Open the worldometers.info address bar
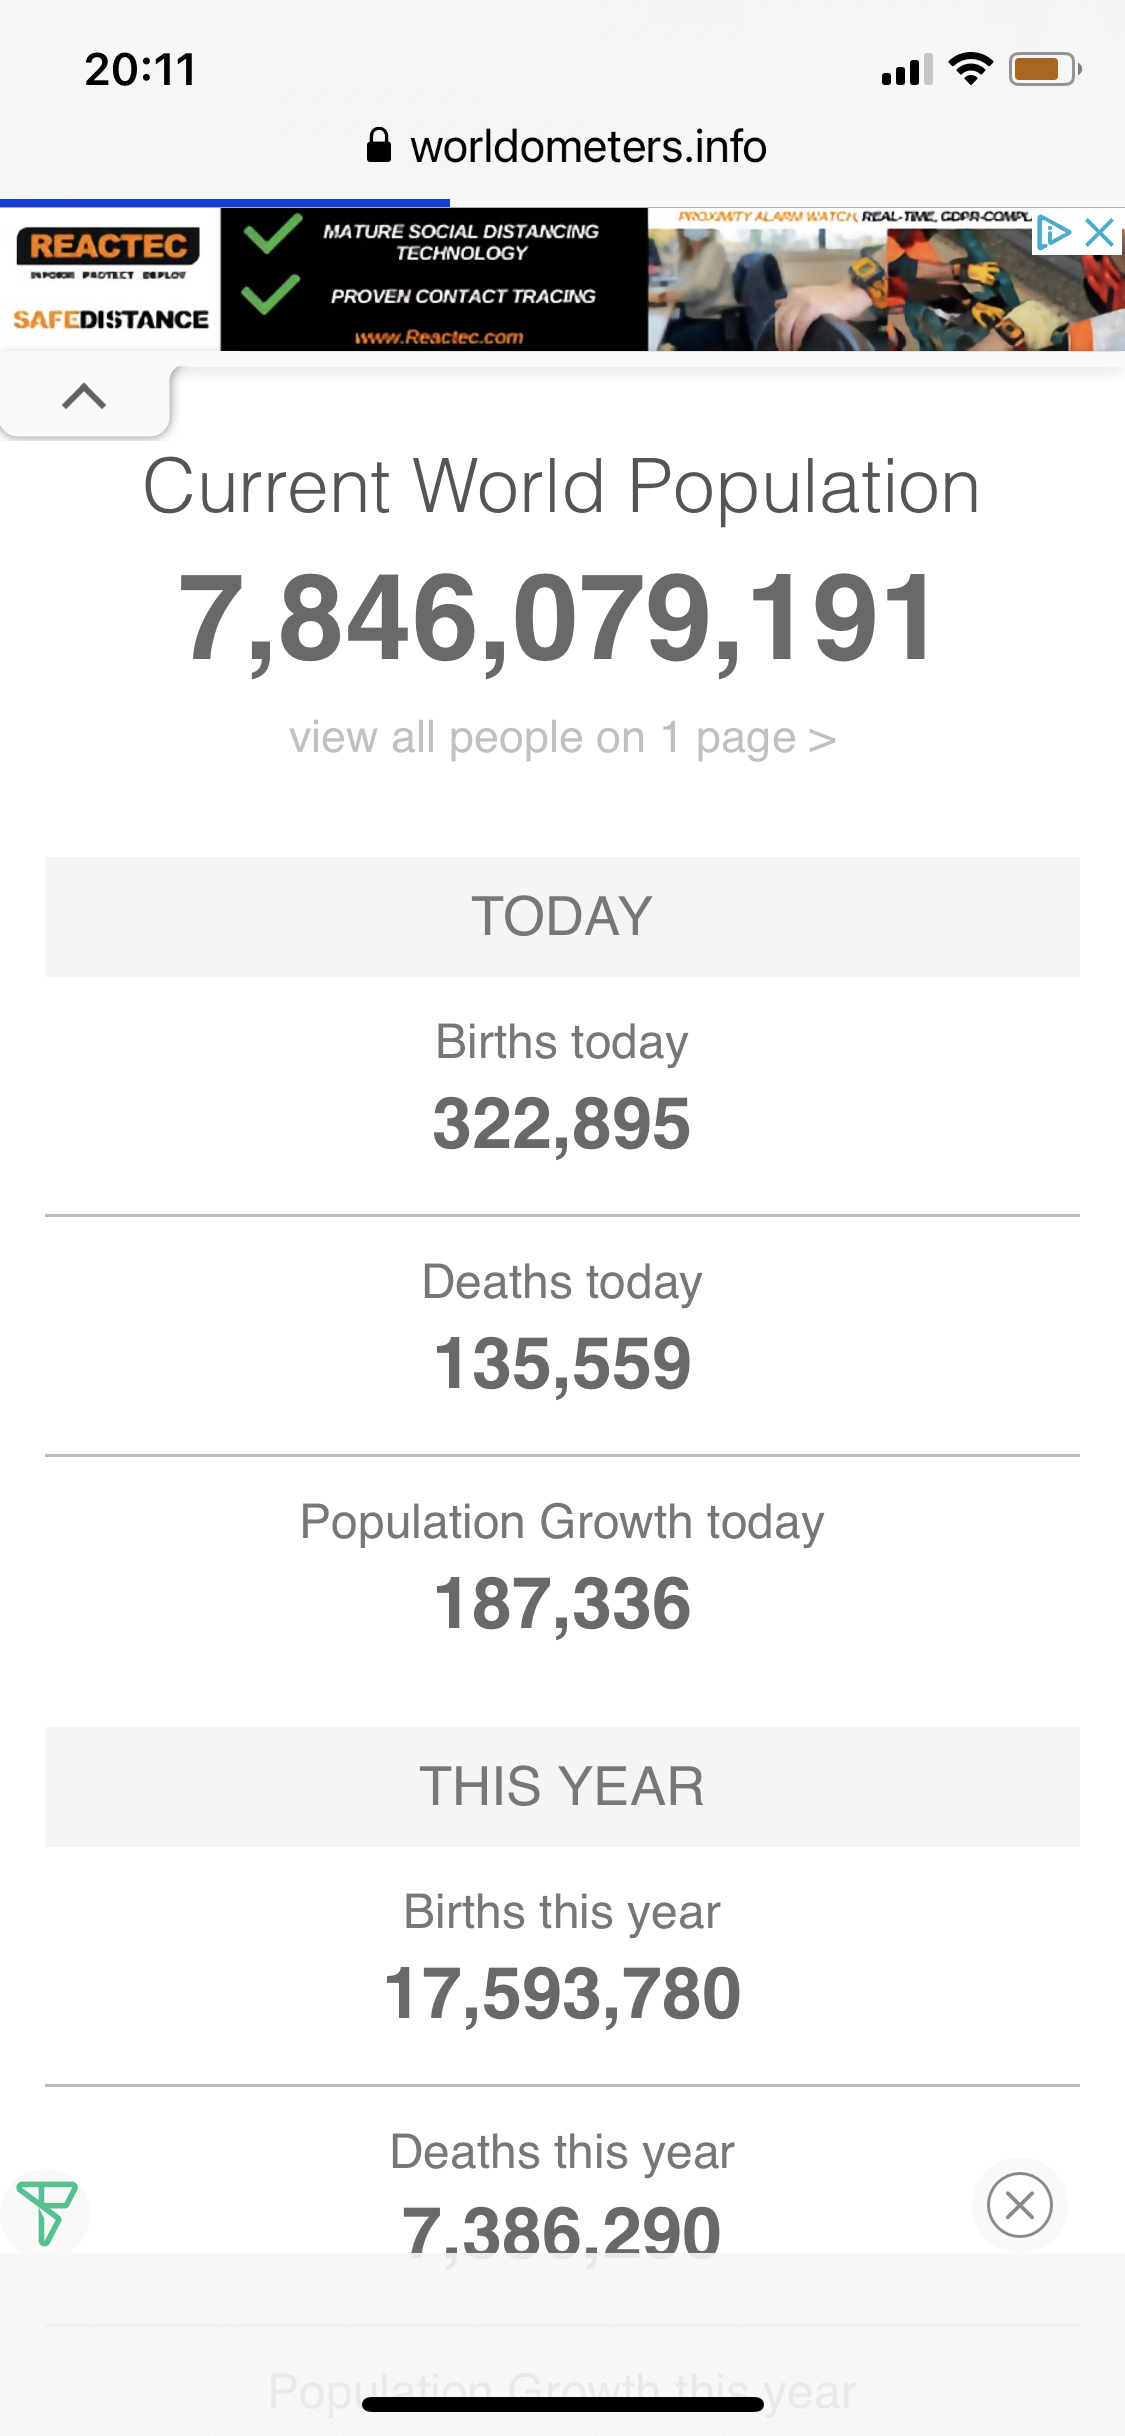The width and height of the screenshot is (1125, 2436). [x=588, y=147]
